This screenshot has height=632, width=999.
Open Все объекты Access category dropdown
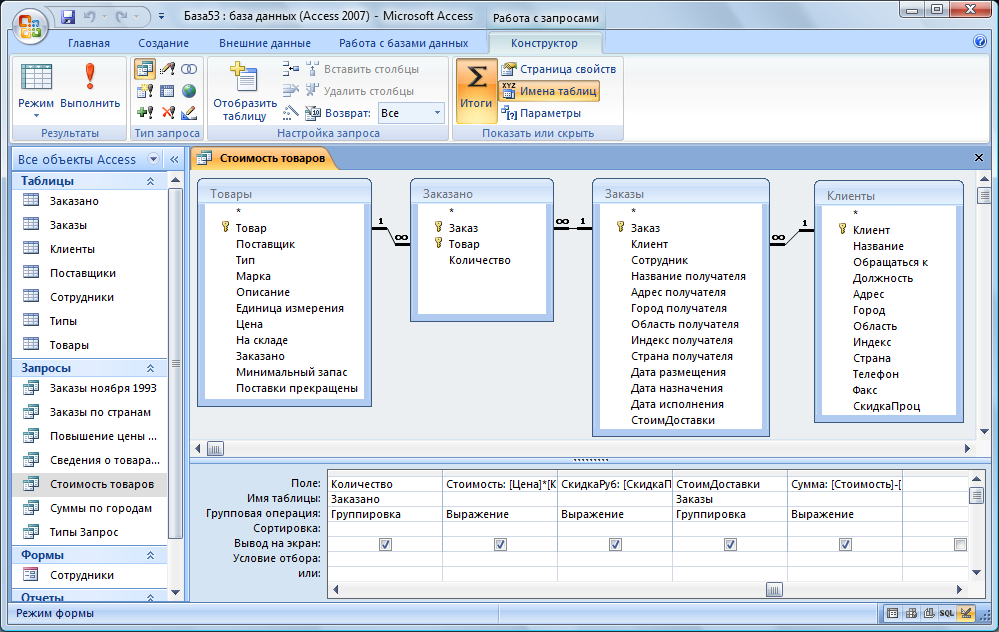pyautogui.click(x=153, y=159)
